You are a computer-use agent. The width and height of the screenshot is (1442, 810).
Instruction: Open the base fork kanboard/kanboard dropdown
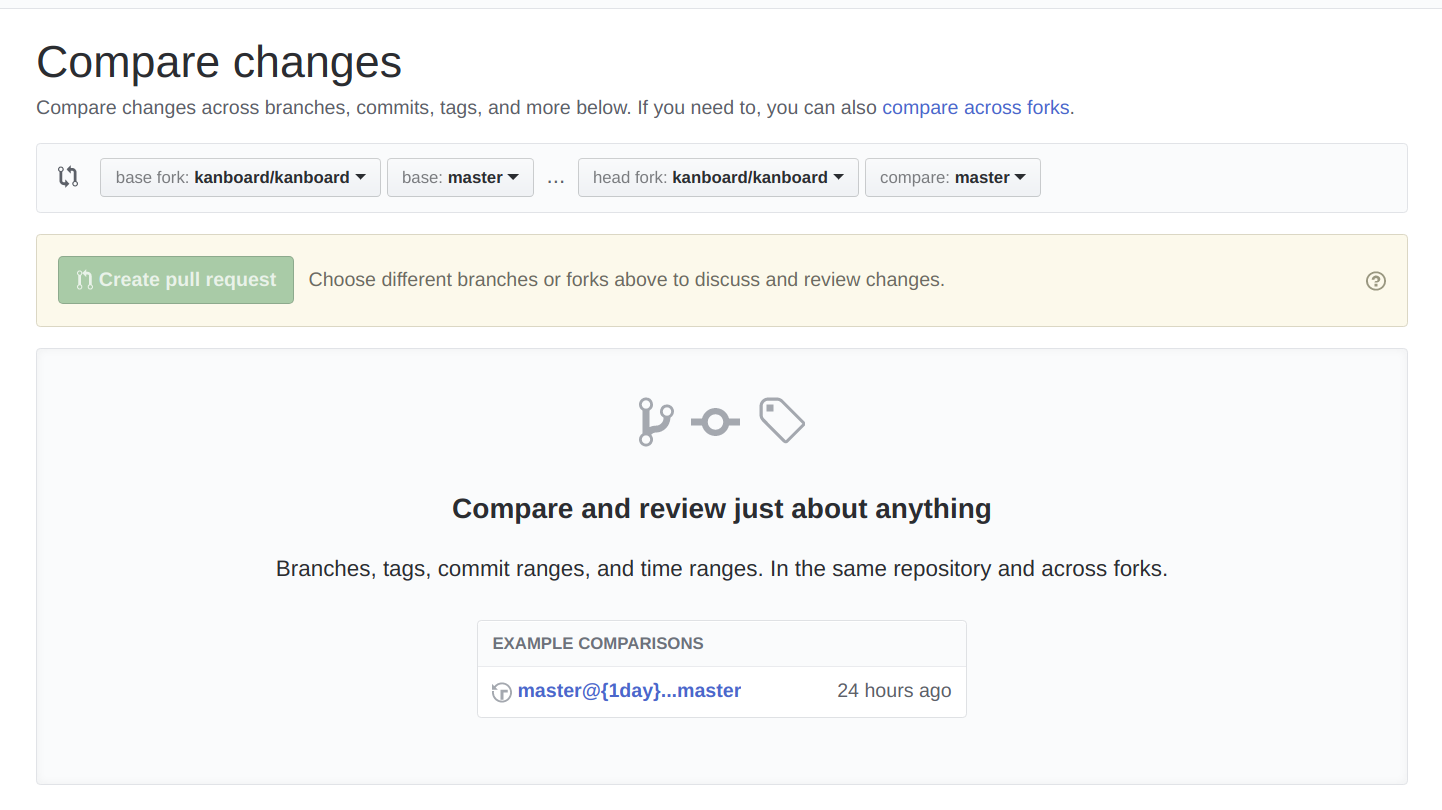240,177
